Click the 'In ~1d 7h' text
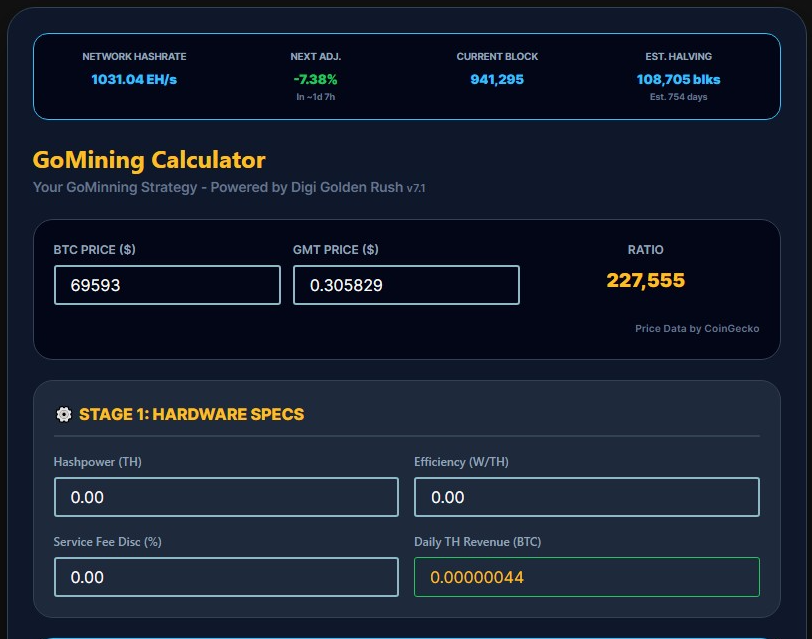Image resolution: width=812 pixels, height=639 pixels. (315, 97)
